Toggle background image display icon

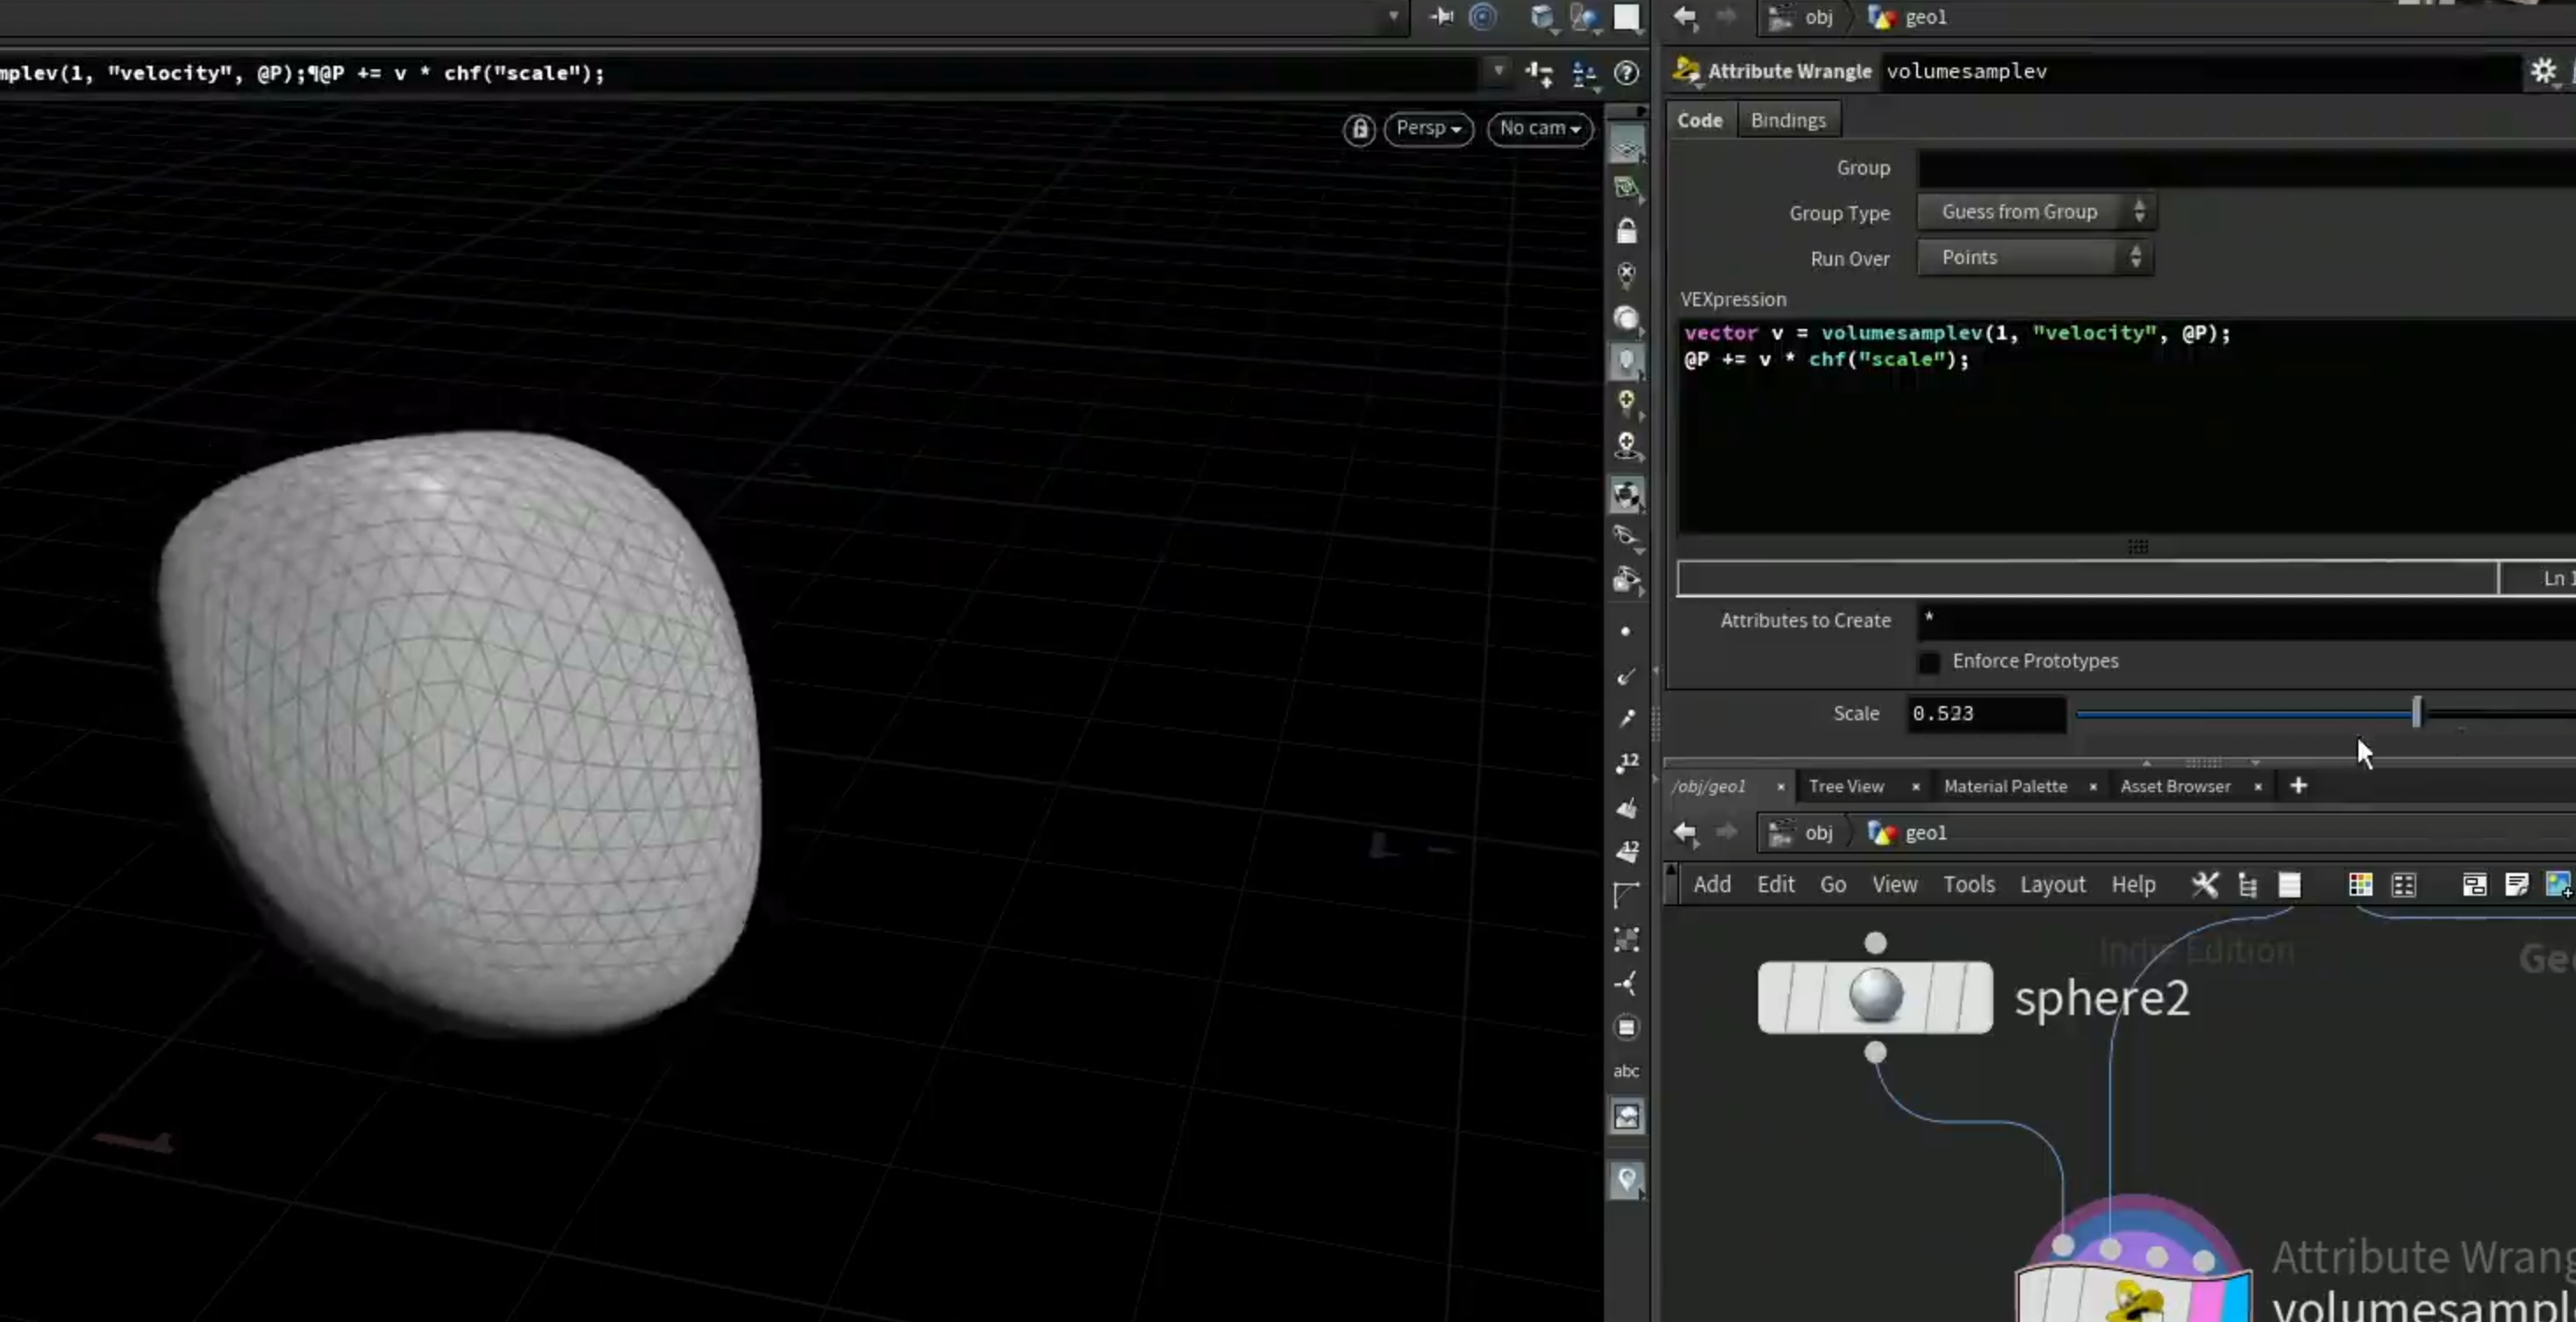(1627, 1116)
